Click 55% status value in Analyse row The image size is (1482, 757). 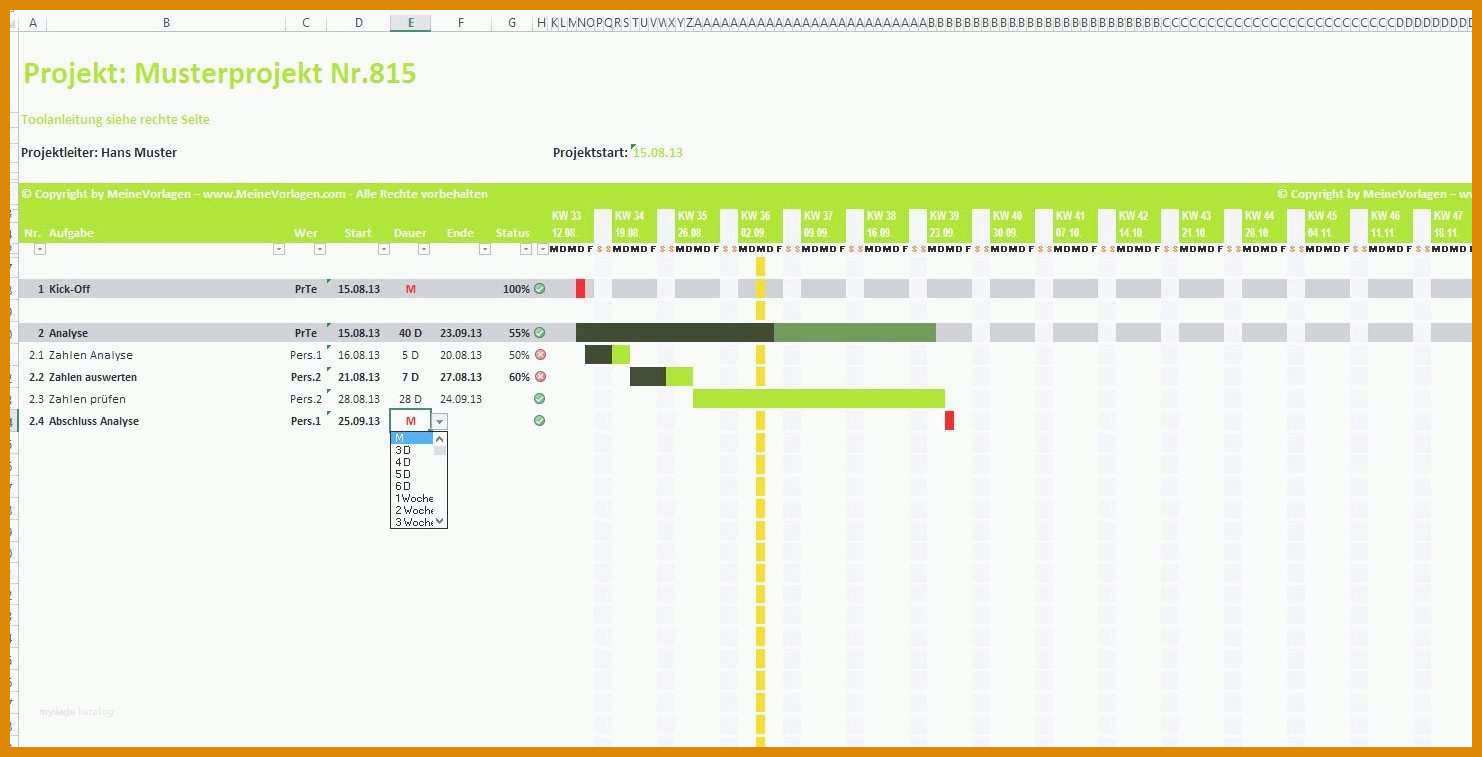pos(519,333)
